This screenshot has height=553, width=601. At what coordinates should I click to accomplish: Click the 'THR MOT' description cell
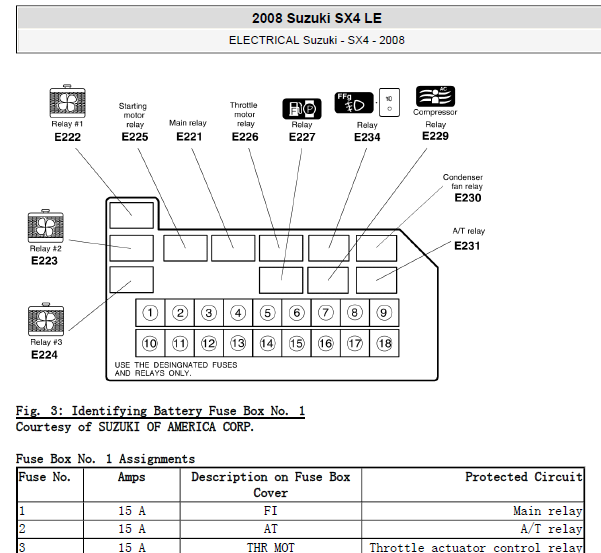[x=271, y=547]
